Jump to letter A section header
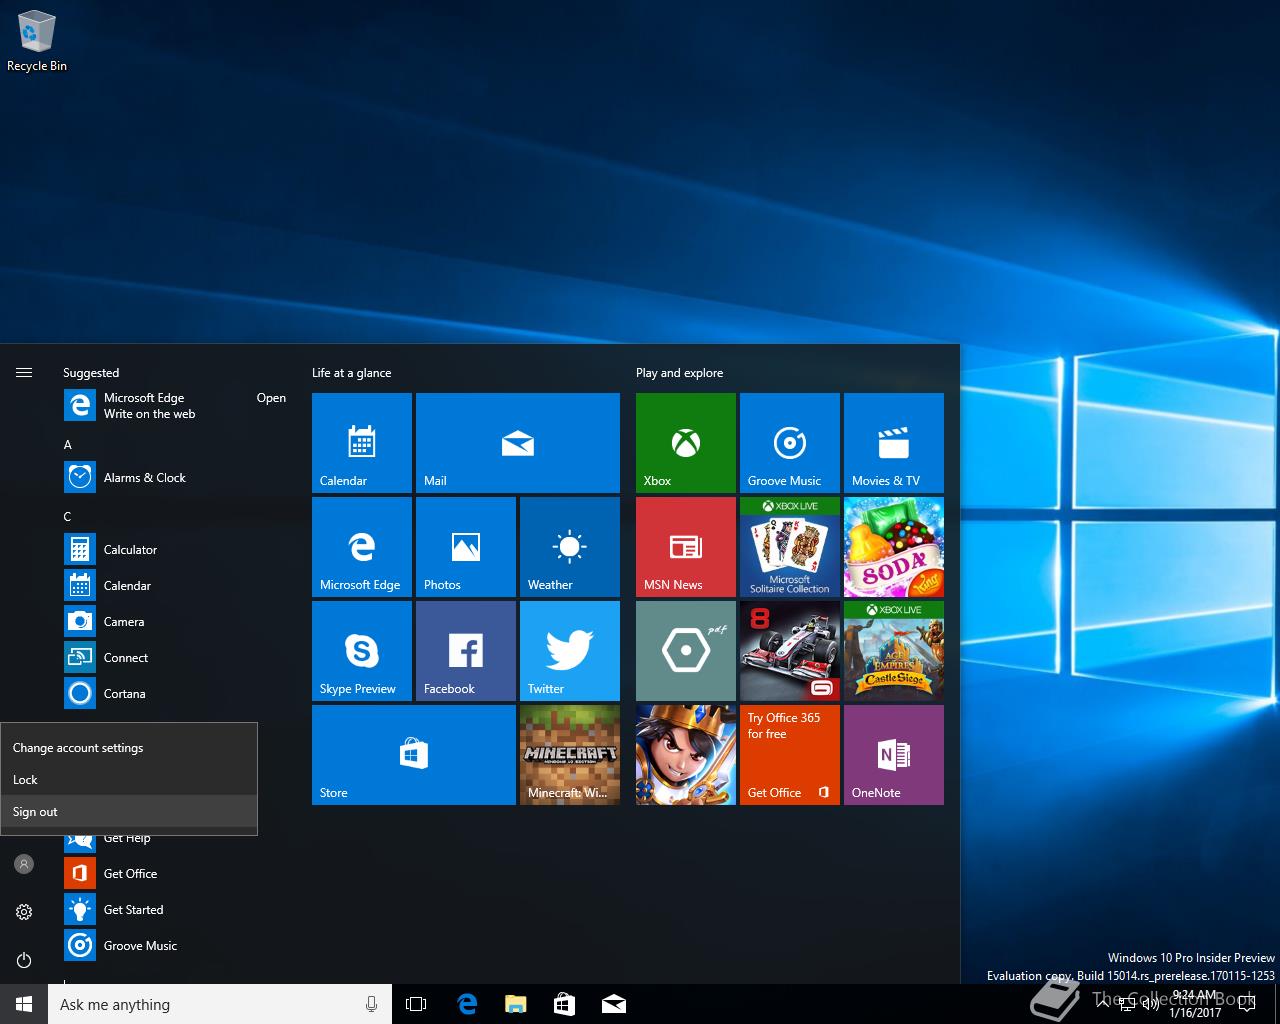 [x=68, y=445]
